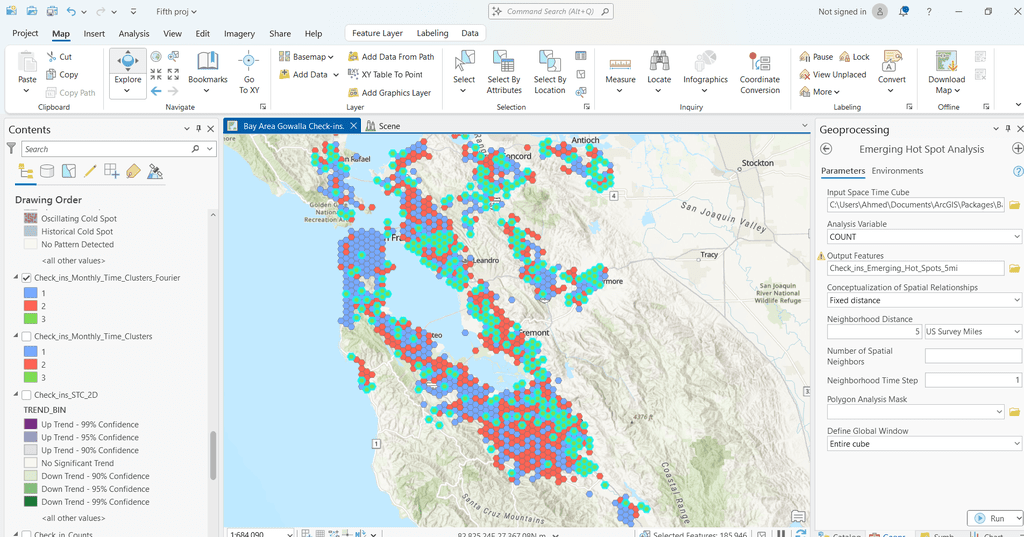Click the red class 2 swatch under Fourier layer
Image resolution: width=1024 pixels, height=537 pixels.
30,306
